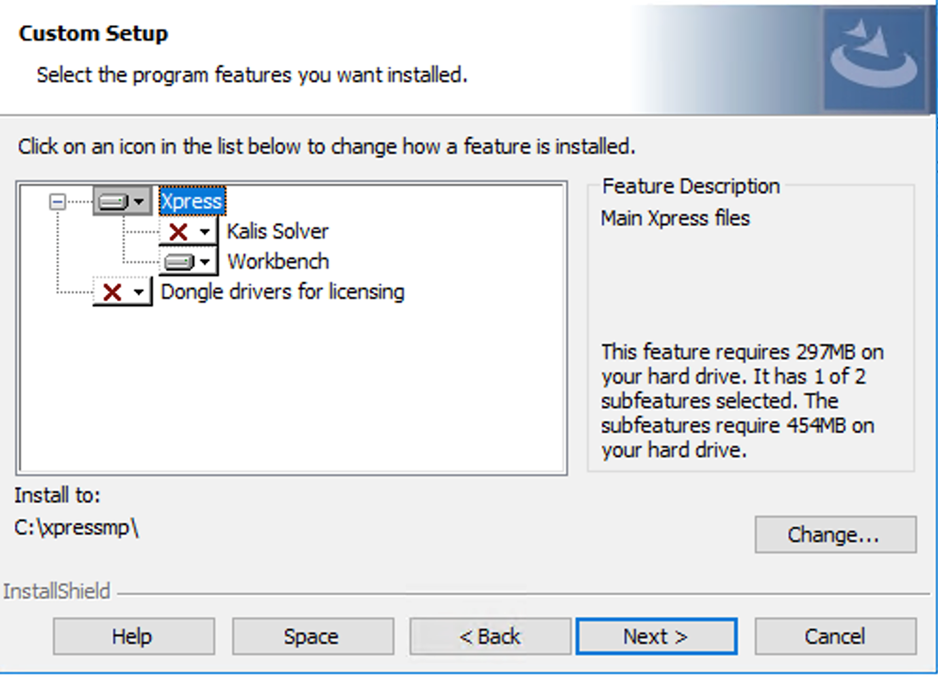938x677 pixels.
Task: Open the Kalis Solver install-state dropdown arrow
Action: pos(205,232)
